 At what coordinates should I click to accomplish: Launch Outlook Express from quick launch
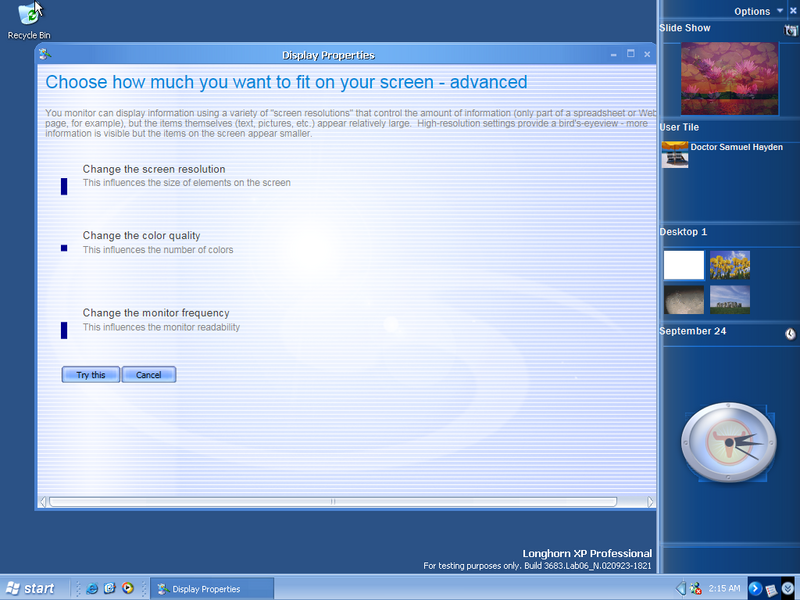click(x=110, y=588)
